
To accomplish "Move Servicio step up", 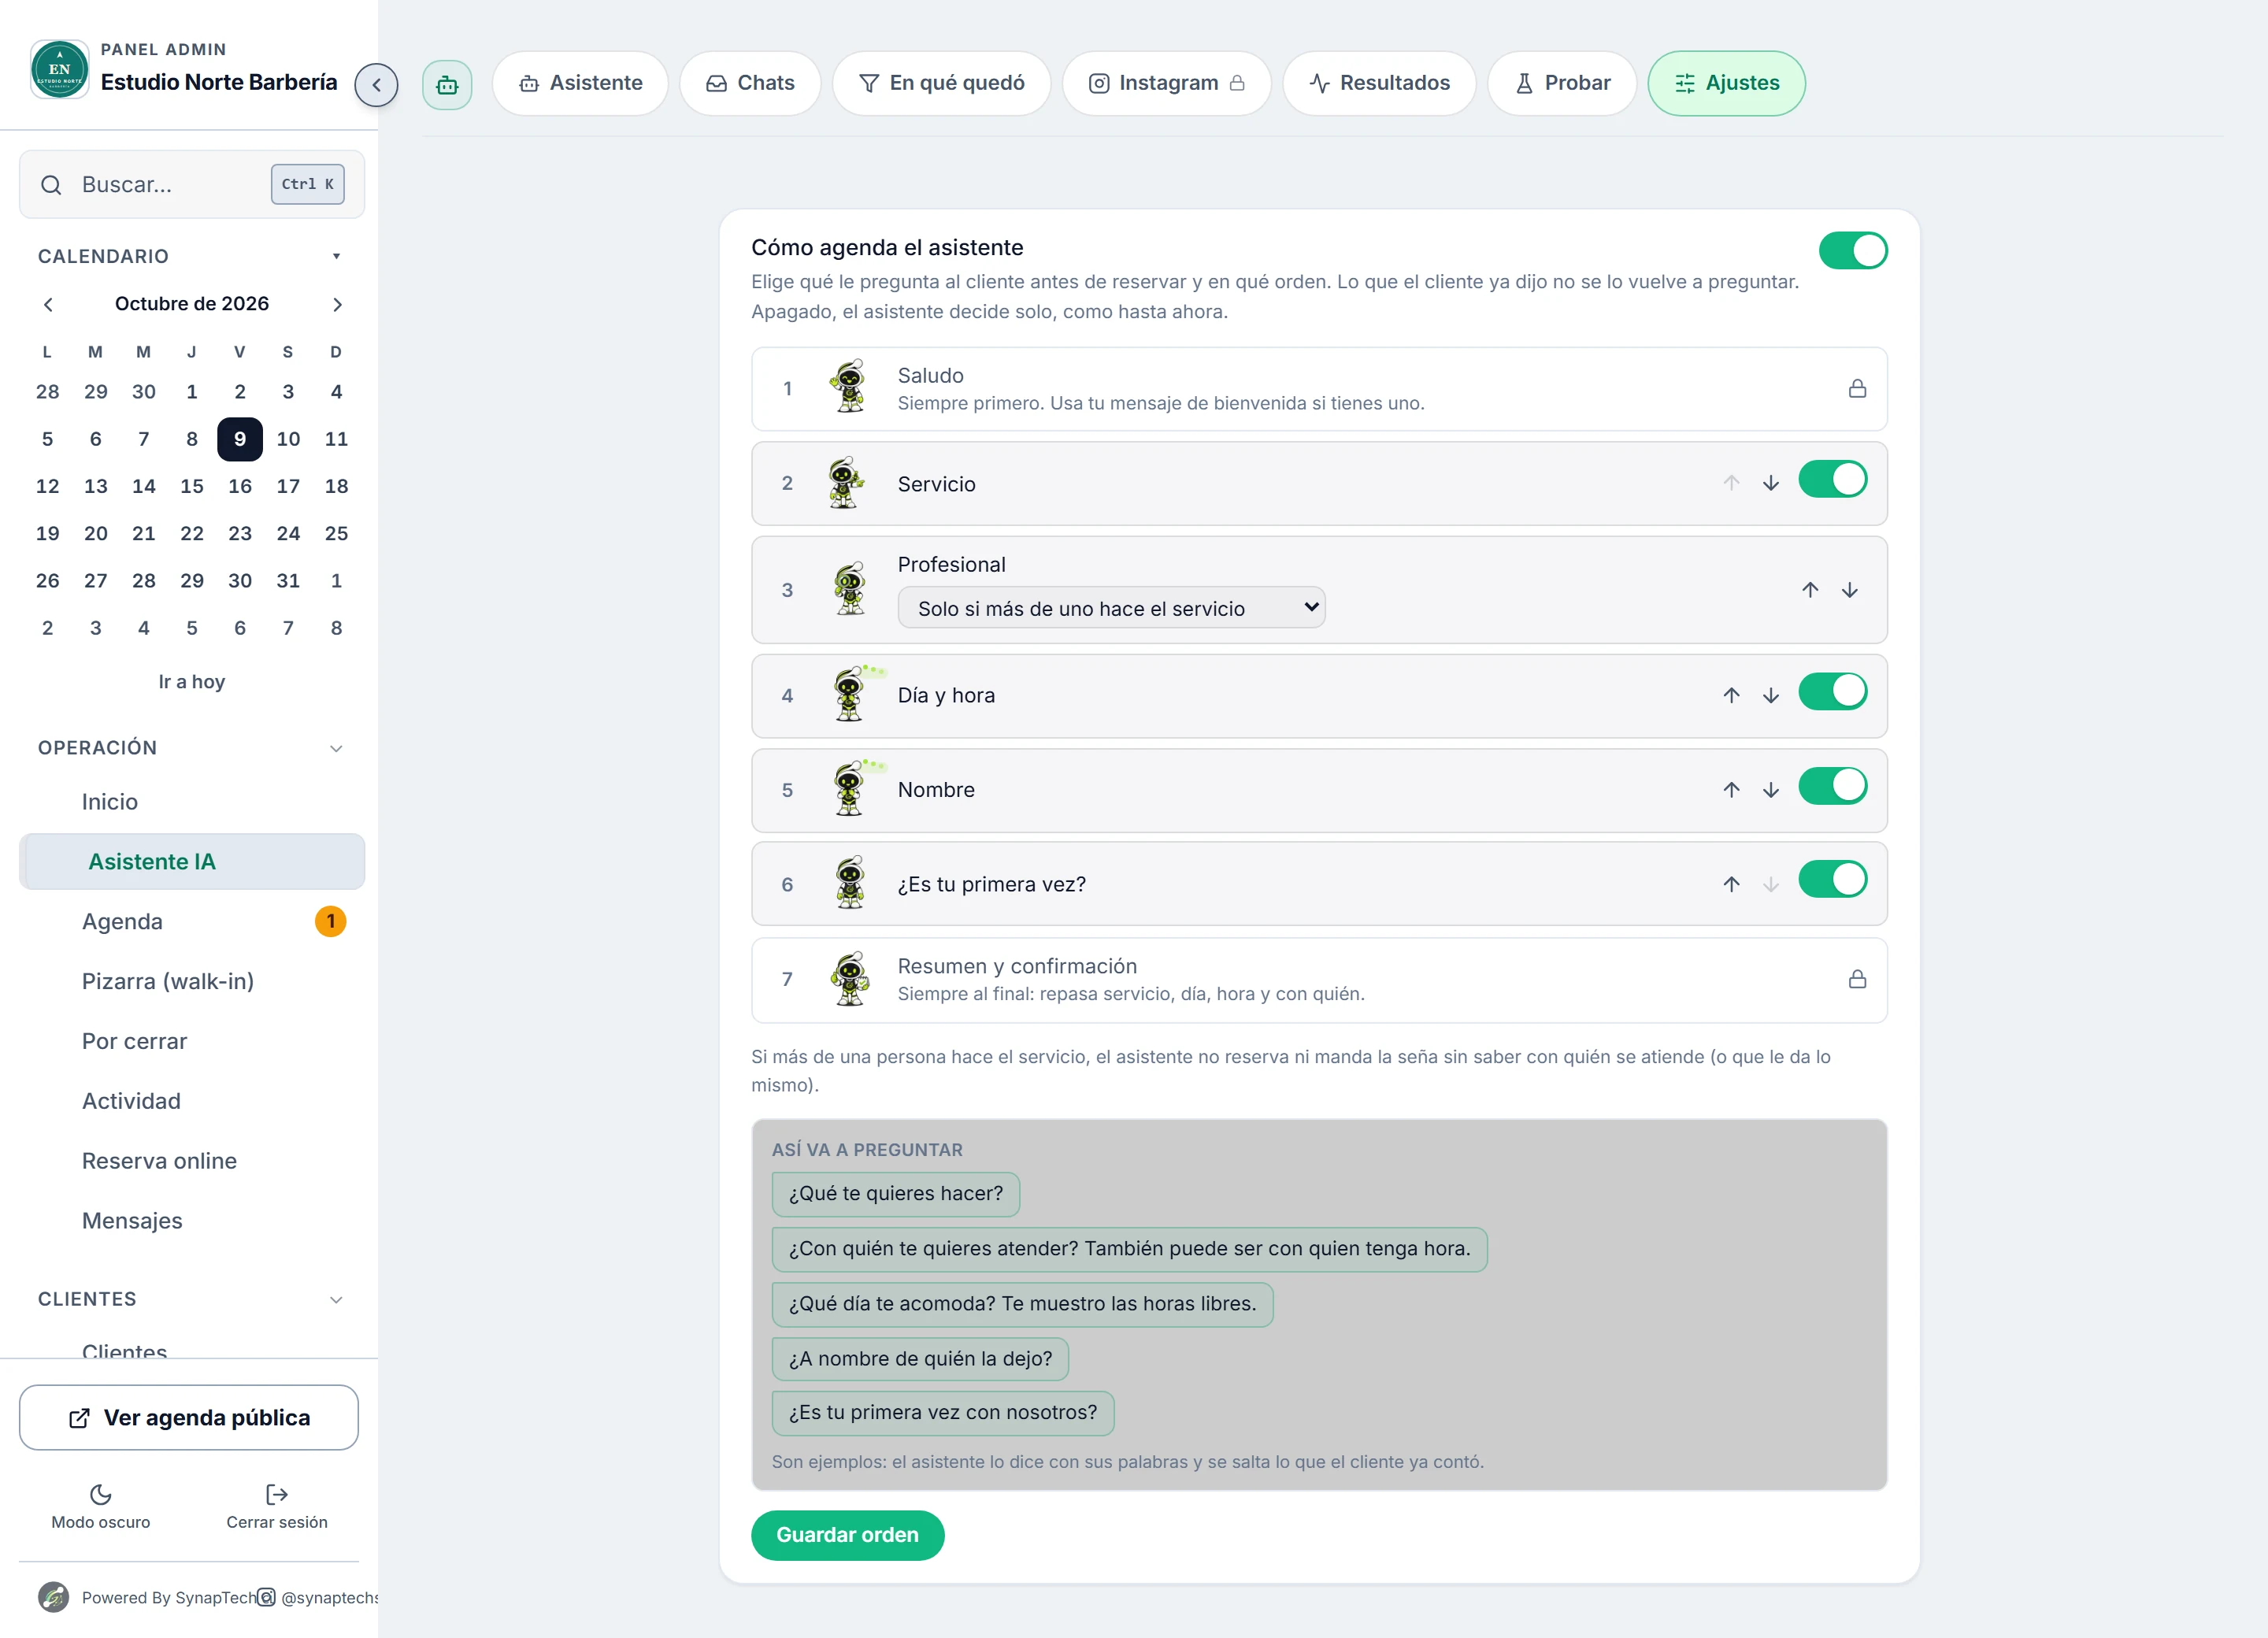I will tap(1731, 483).
